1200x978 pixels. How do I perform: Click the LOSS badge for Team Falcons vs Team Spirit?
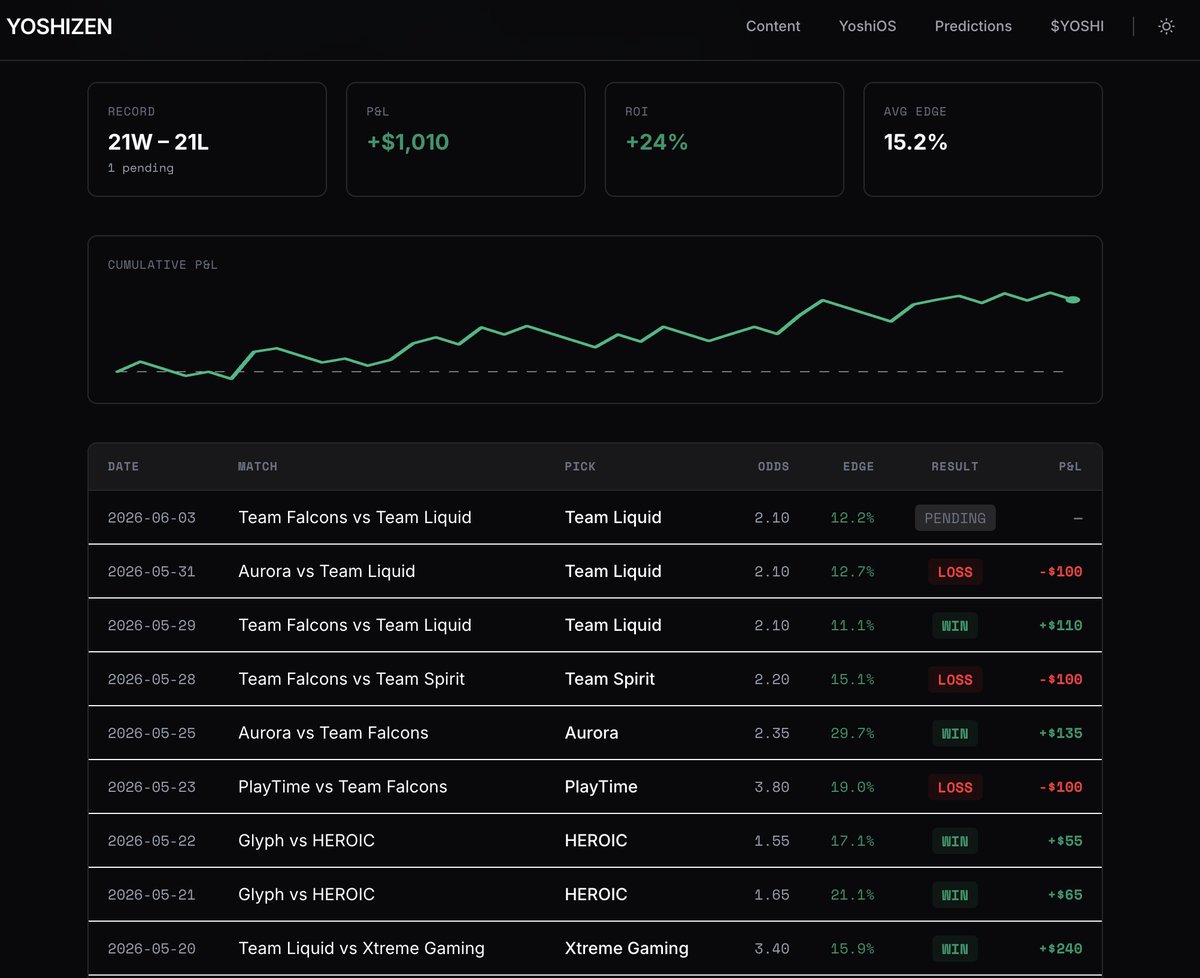pos(955,680)
